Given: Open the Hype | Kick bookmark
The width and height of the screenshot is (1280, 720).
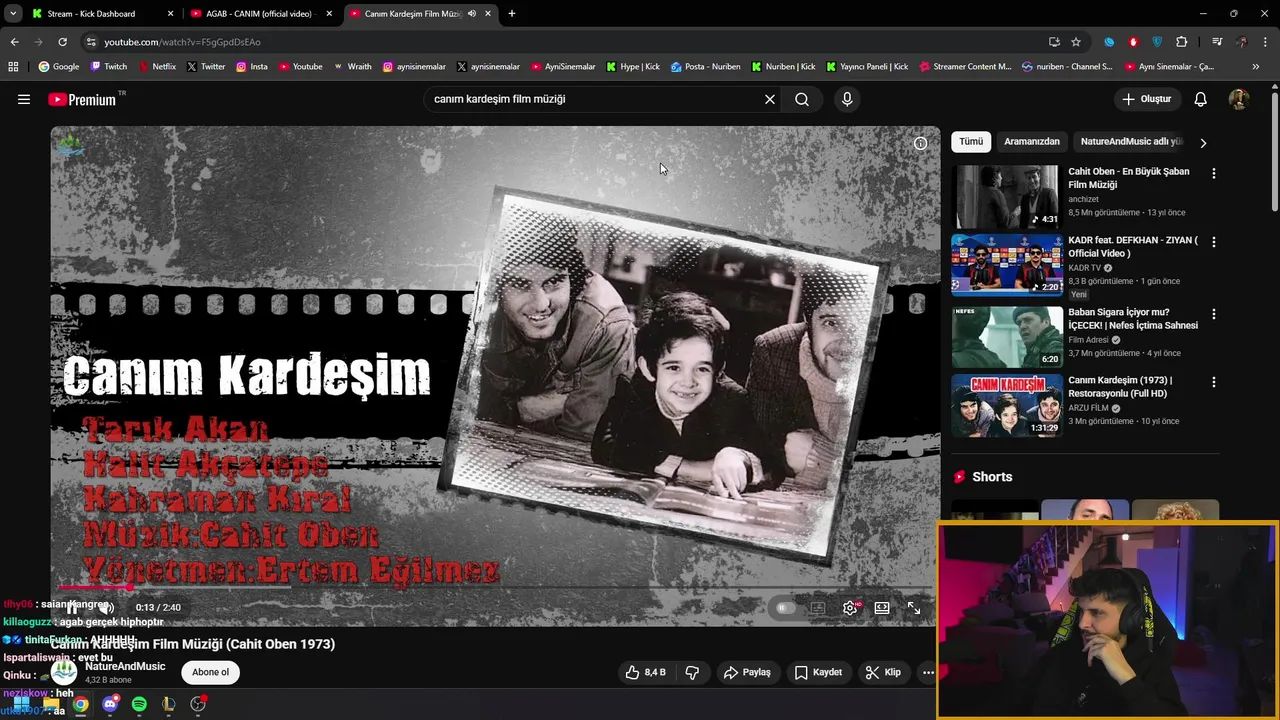Looking at the screenshot, I should point(633,67).
